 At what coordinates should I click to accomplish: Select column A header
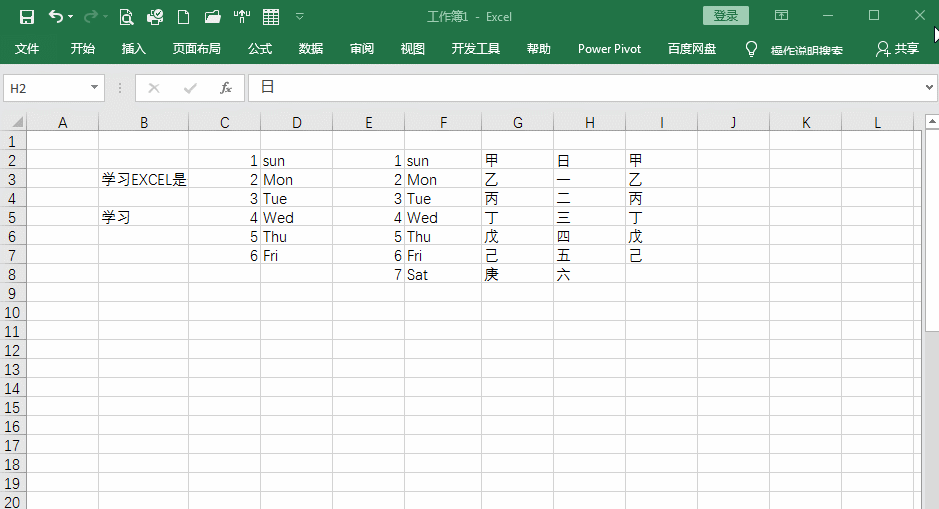coord(62,123)
